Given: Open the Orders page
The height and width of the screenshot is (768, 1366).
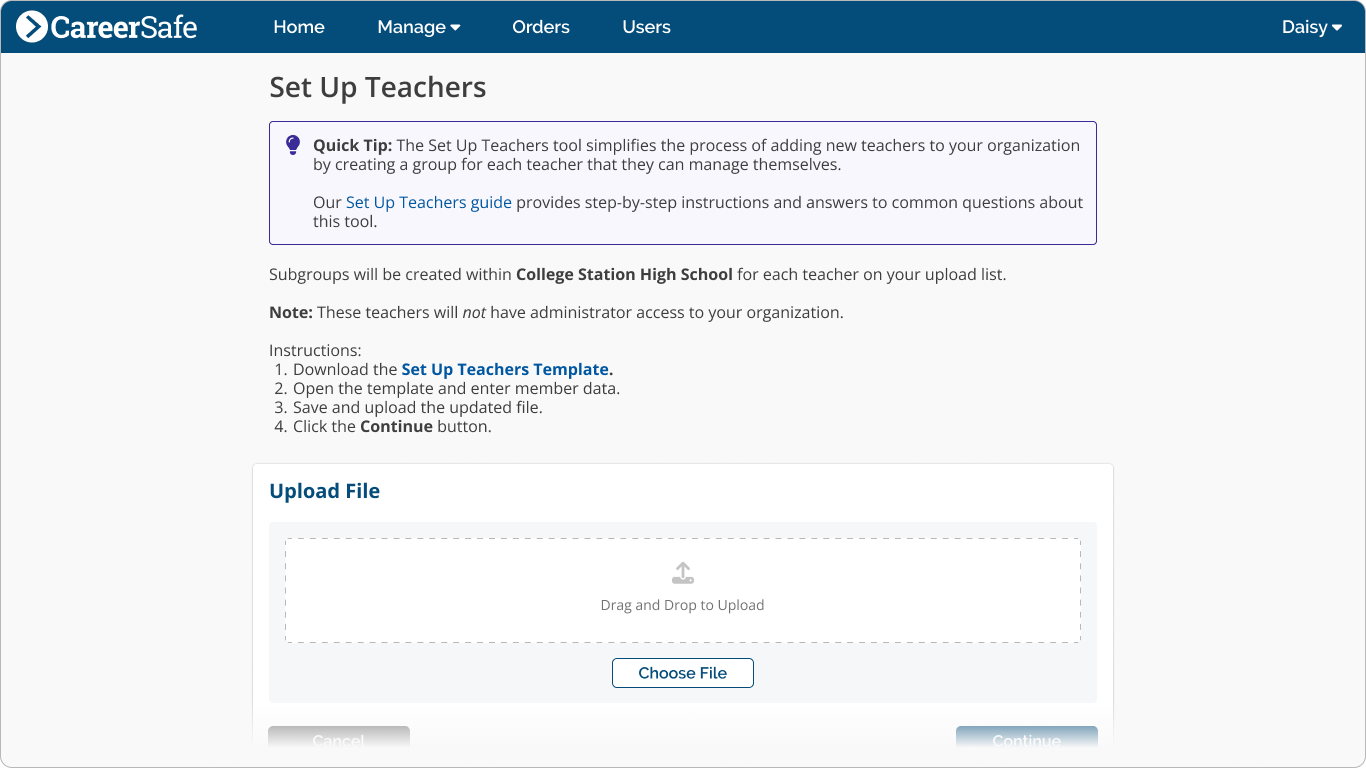Looking at the screenshot, I should tap(541, 27).
